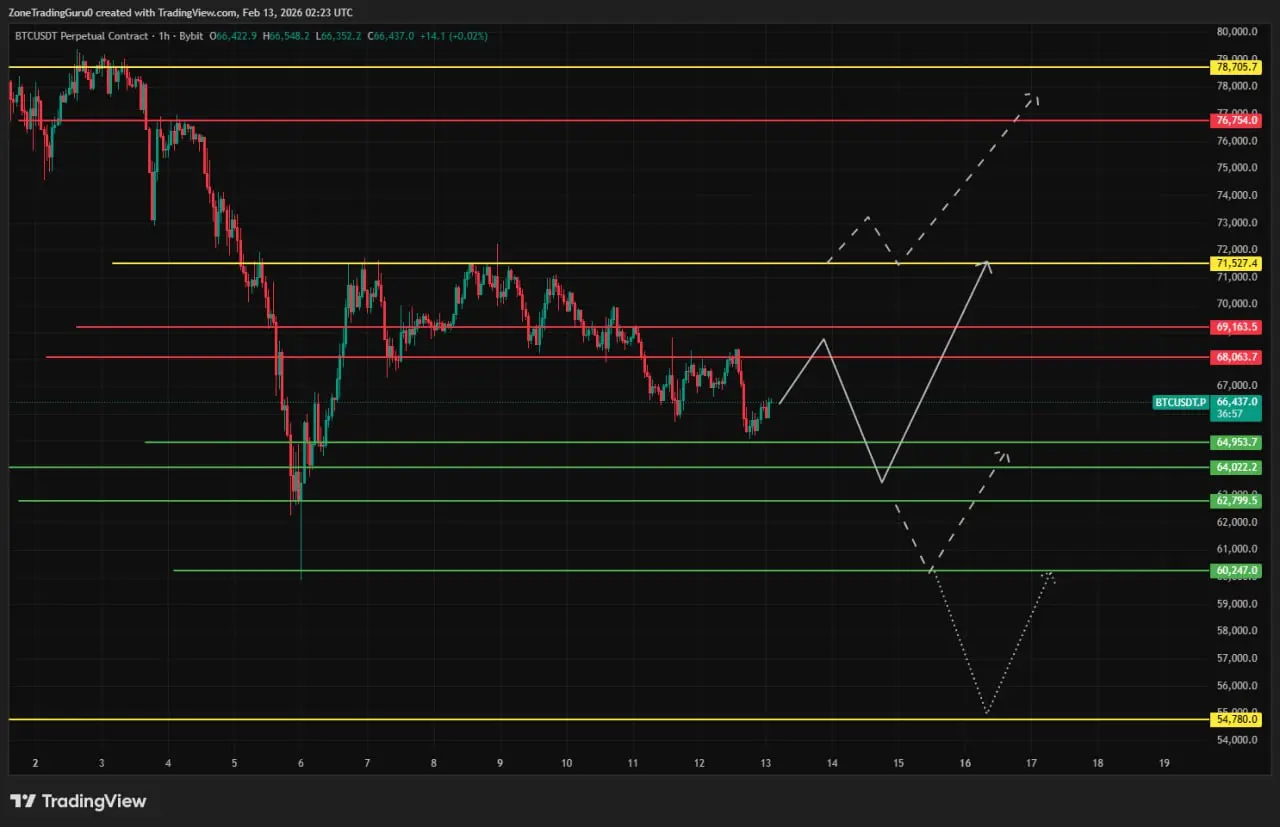Click the open value O66,422.9

[x=232, y=36]
